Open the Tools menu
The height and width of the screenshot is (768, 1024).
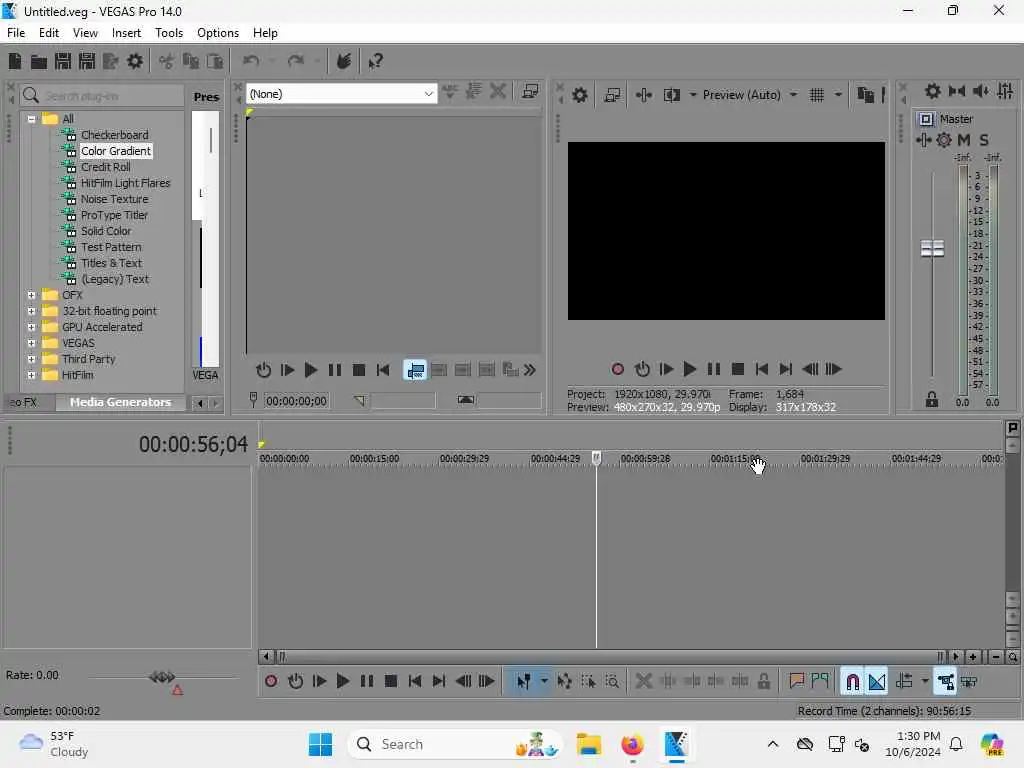168,33
